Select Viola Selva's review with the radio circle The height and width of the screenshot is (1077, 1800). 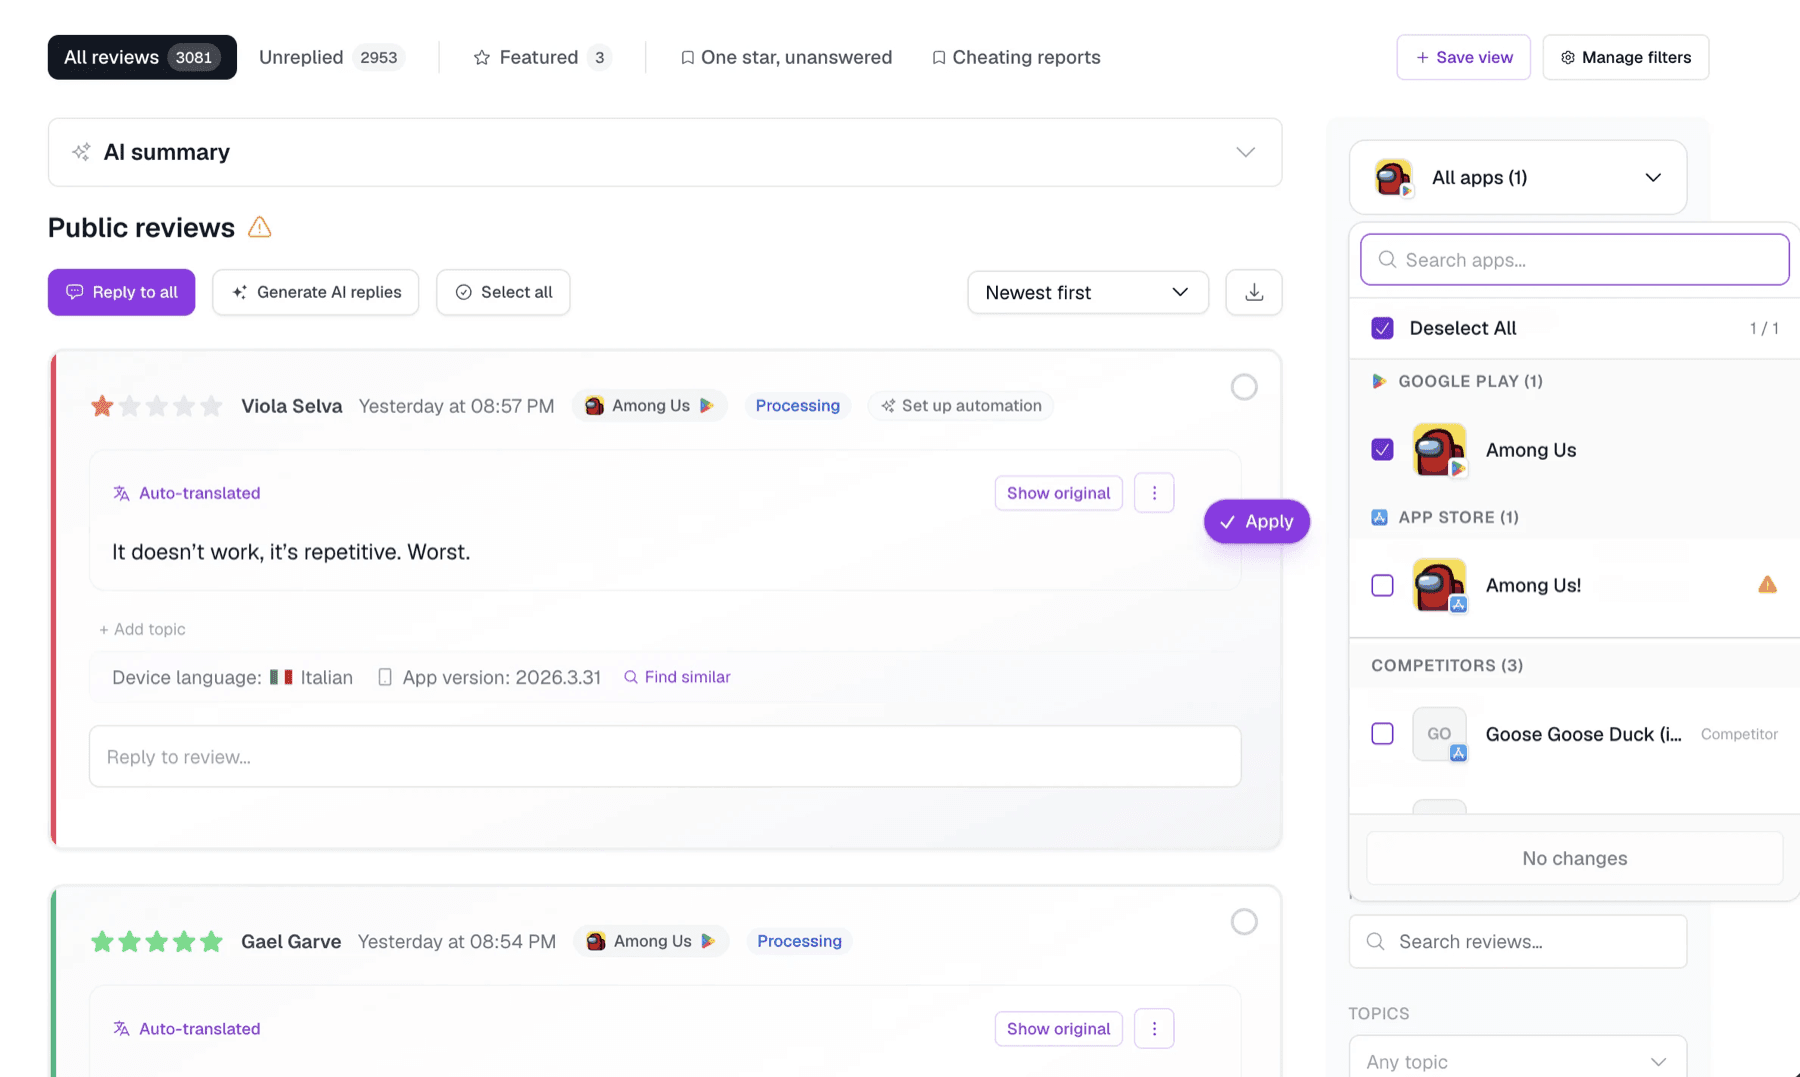tap(1244, 387)
